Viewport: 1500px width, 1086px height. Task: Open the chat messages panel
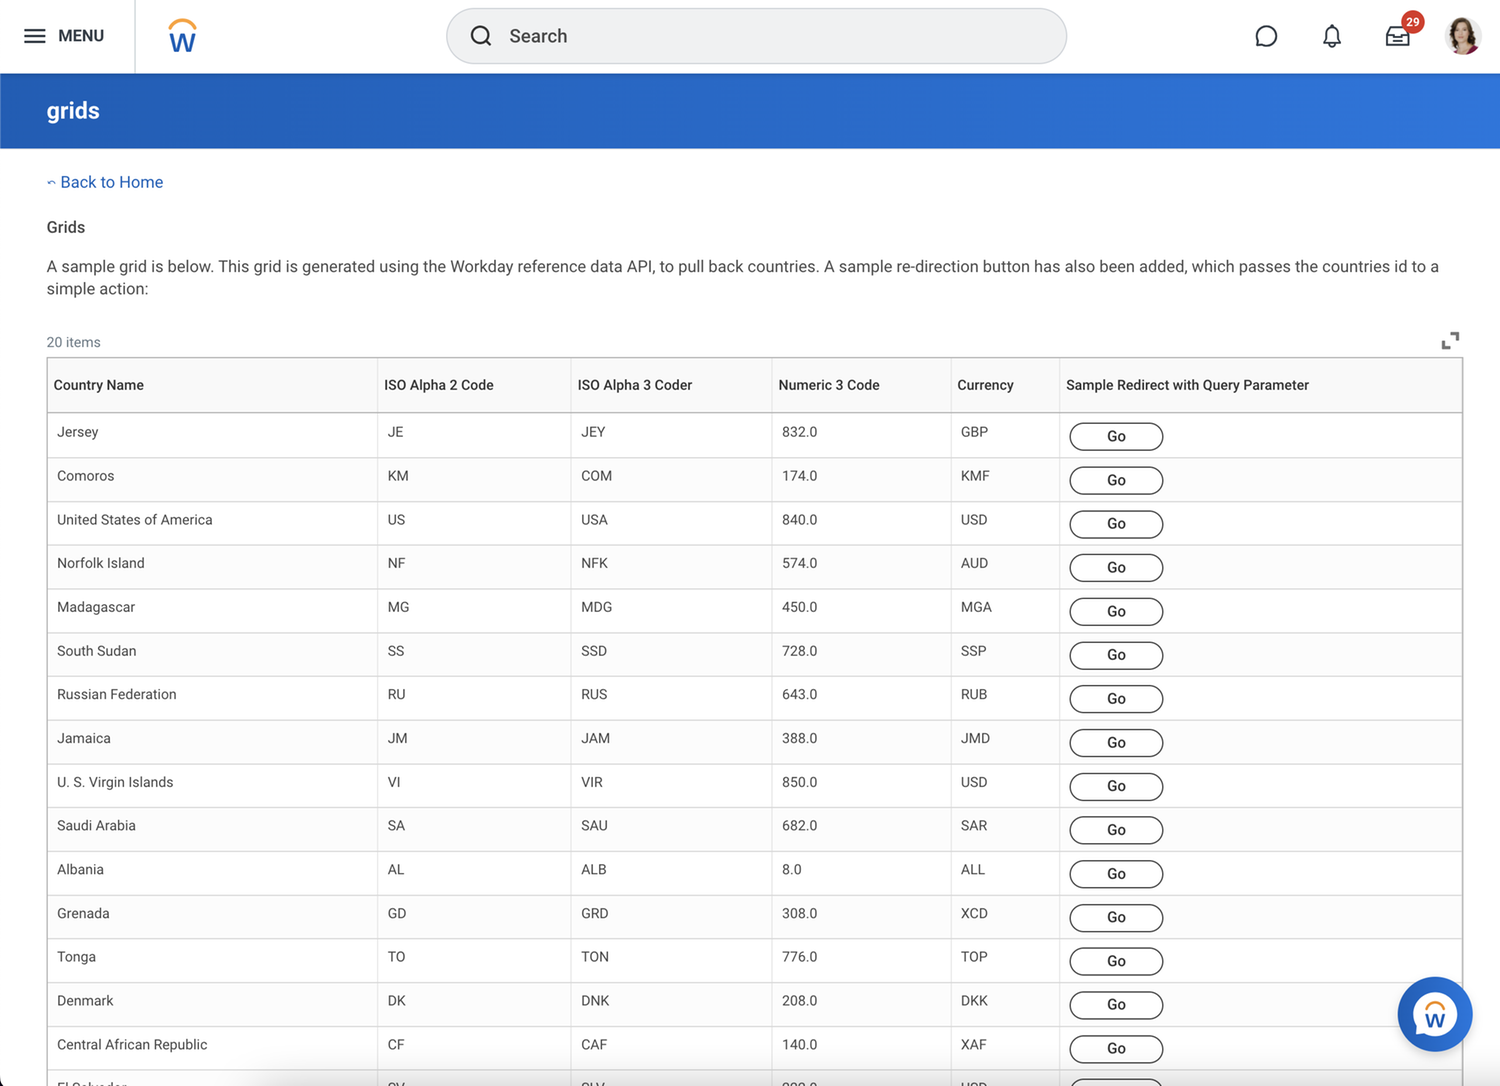click(x=1266, y=36)
